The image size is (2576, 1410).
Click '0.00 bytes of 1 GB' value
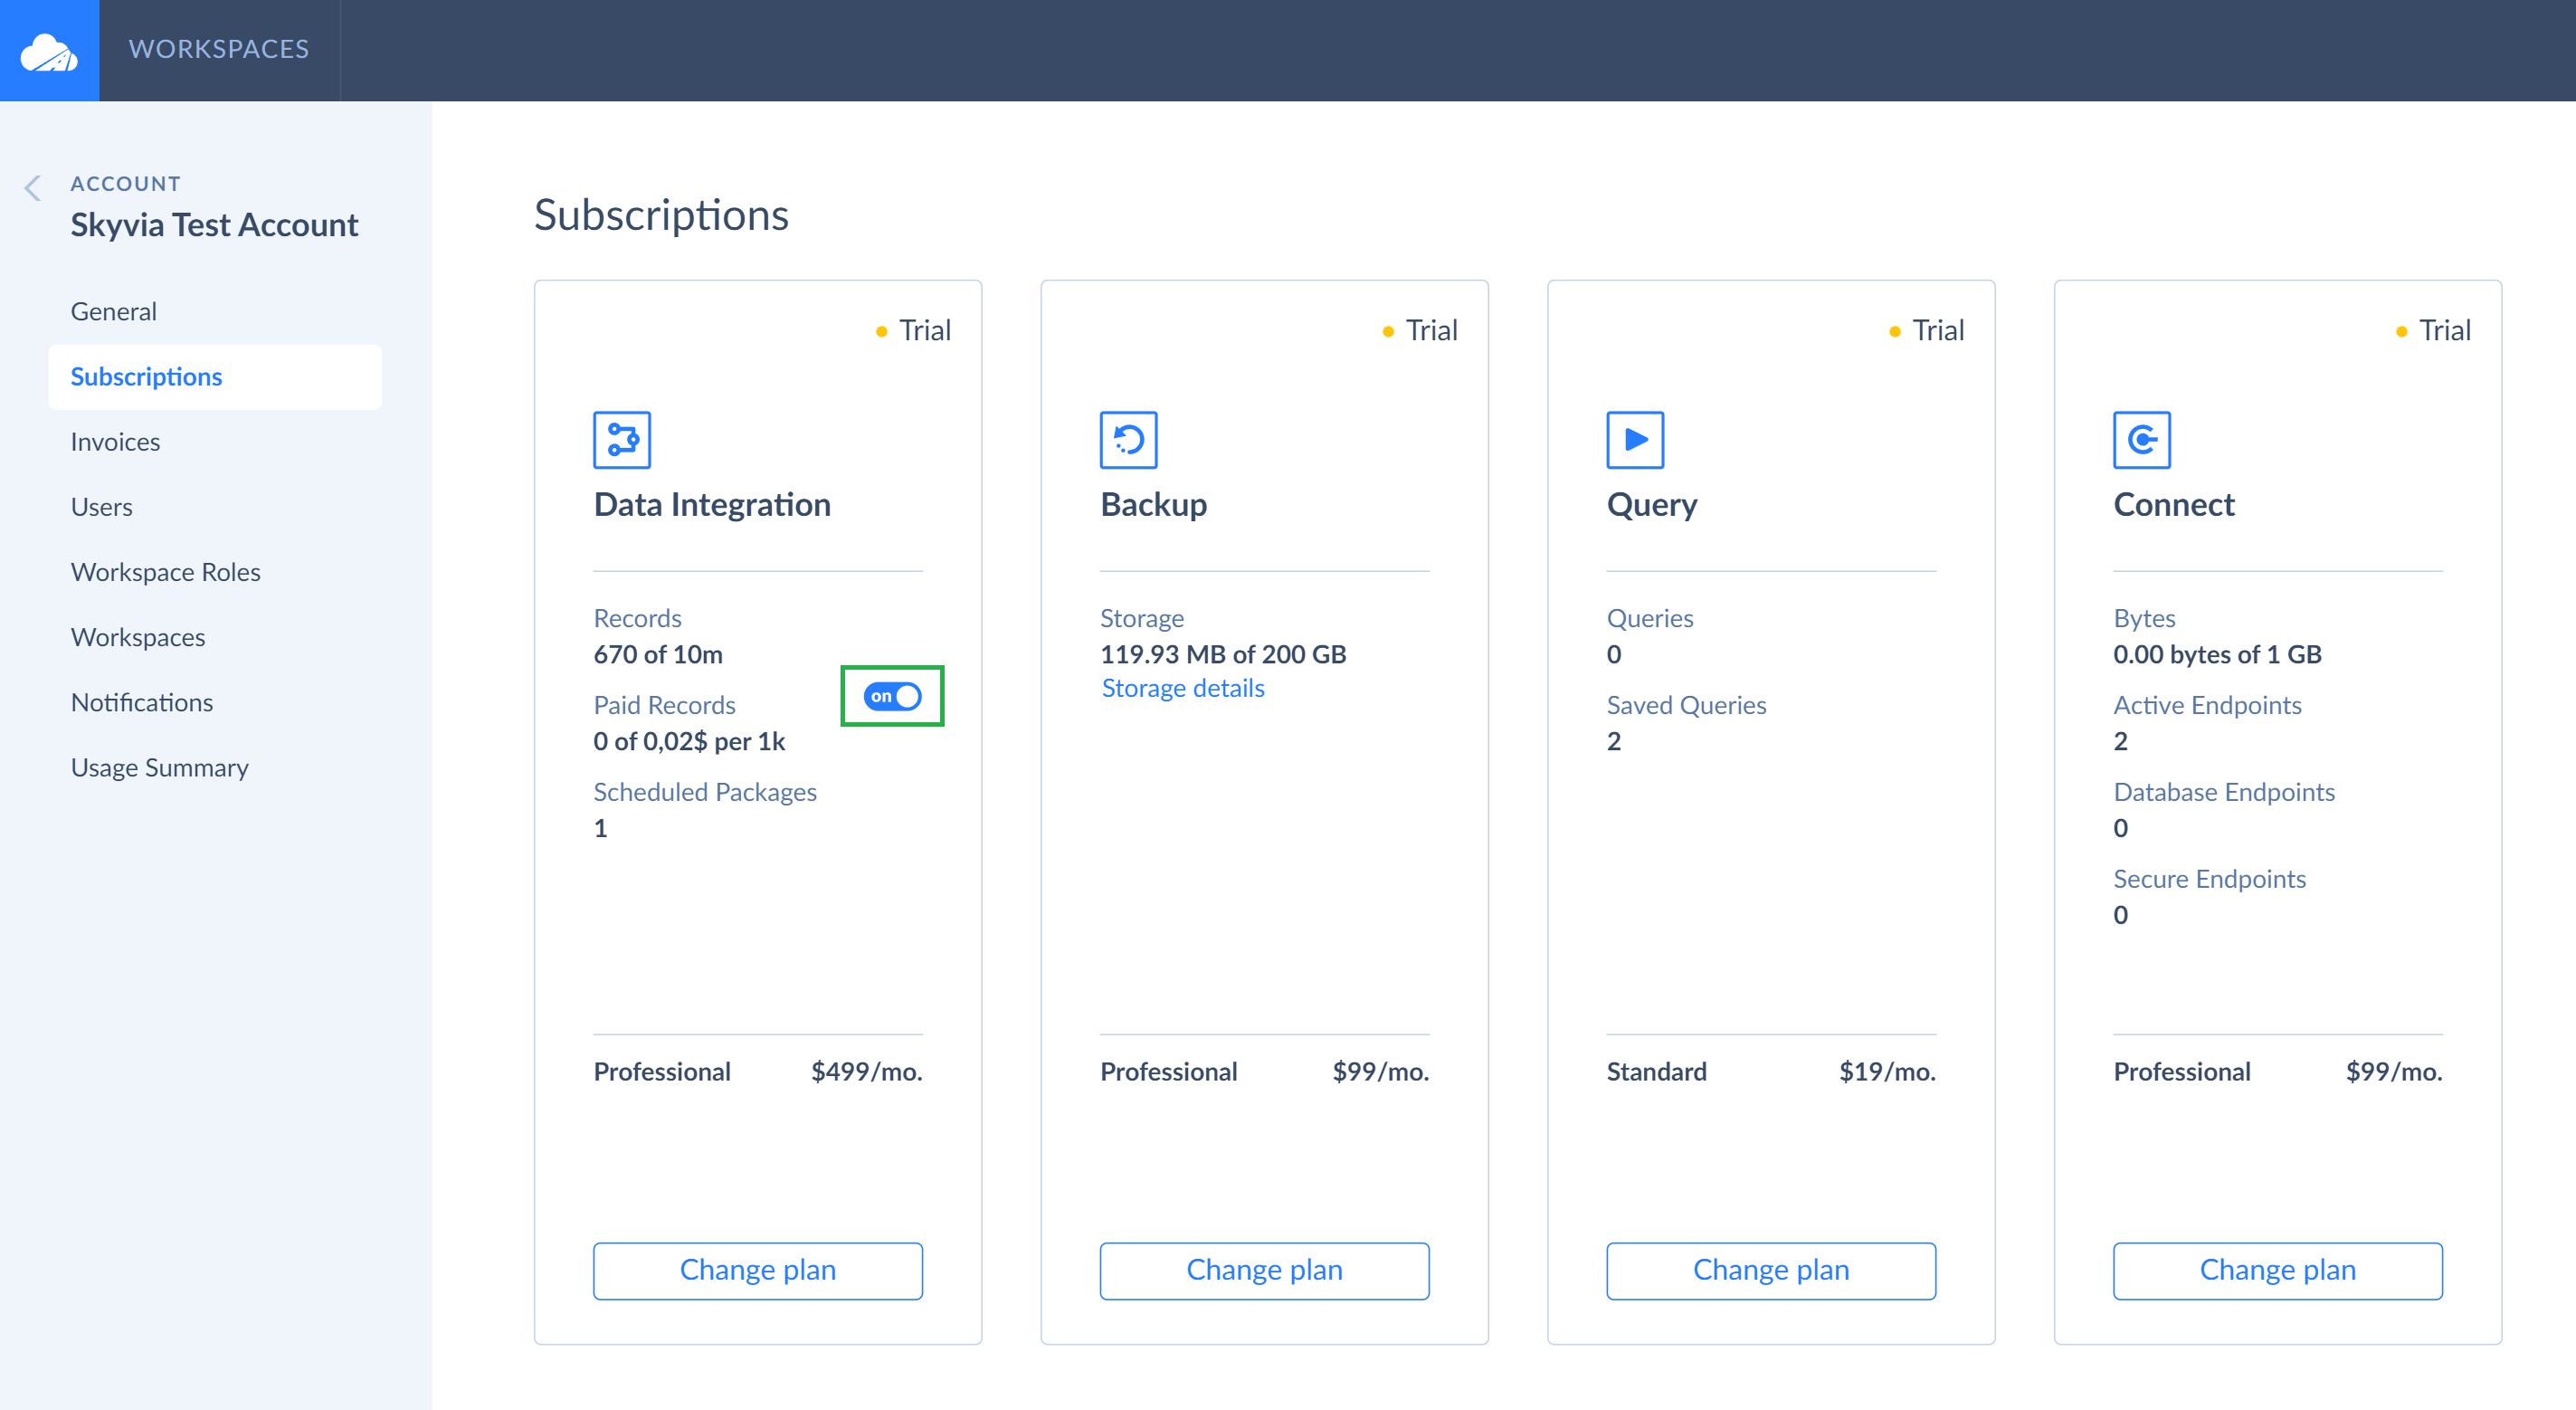2217,654
